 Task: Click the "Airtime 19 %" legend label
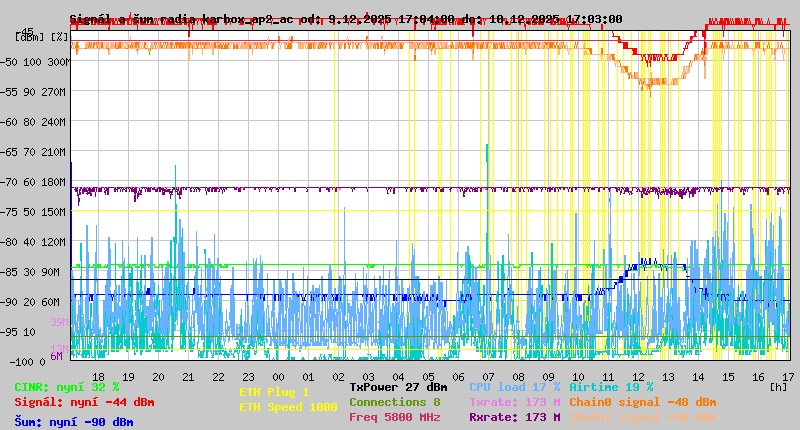611,387
